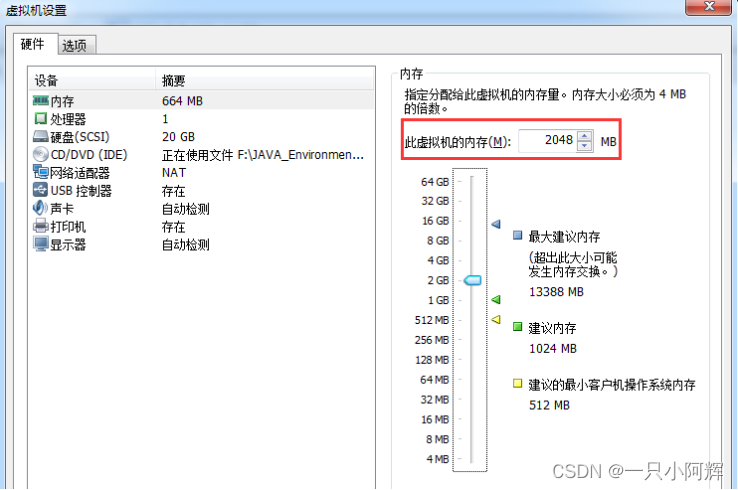
Task: Click the 4 GB slider scale label
Action: pos(438,260)
